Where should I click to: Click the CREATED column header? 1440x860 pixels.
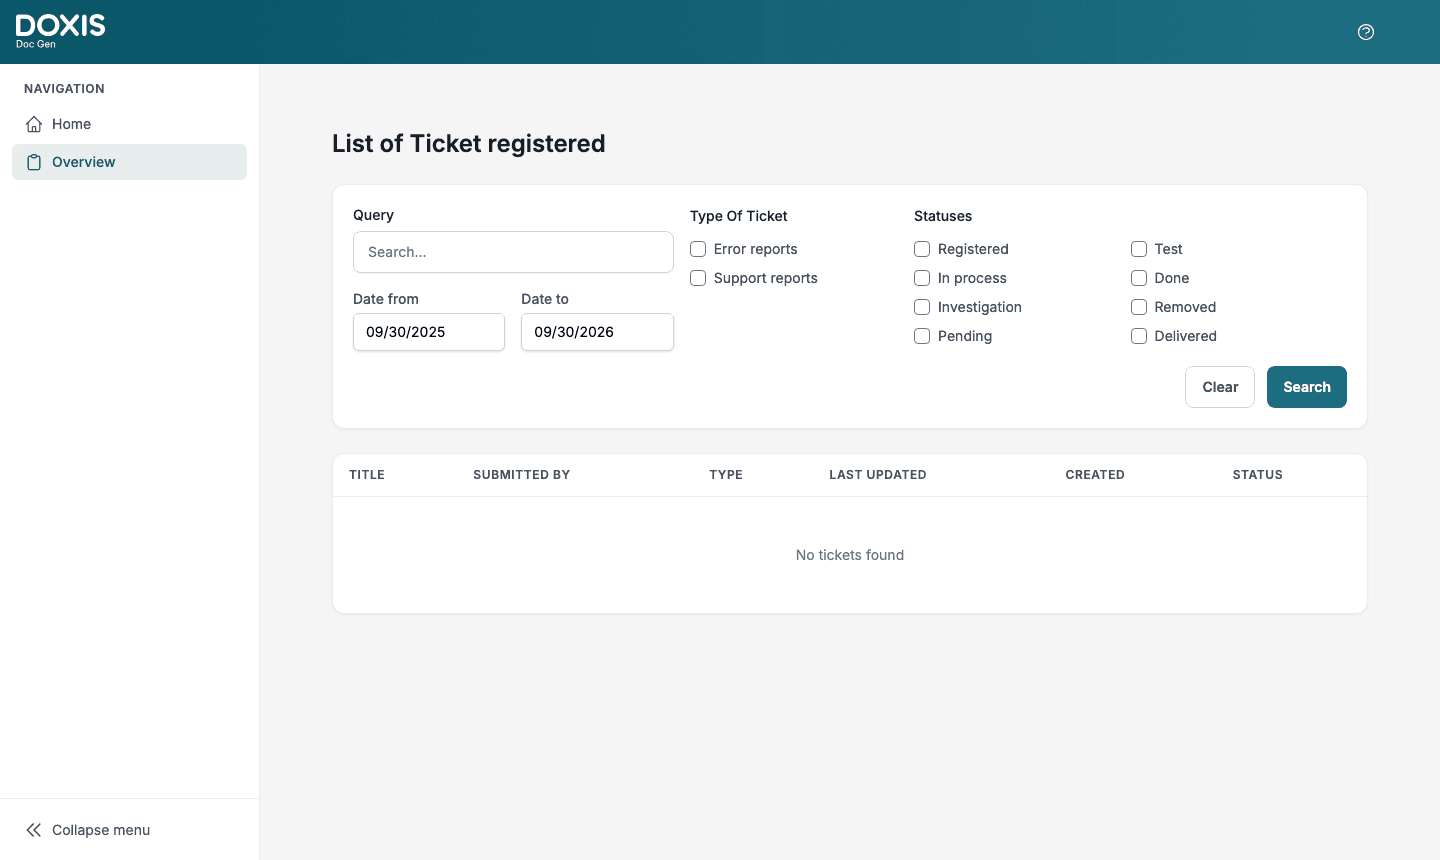[x=1095, y=475]
